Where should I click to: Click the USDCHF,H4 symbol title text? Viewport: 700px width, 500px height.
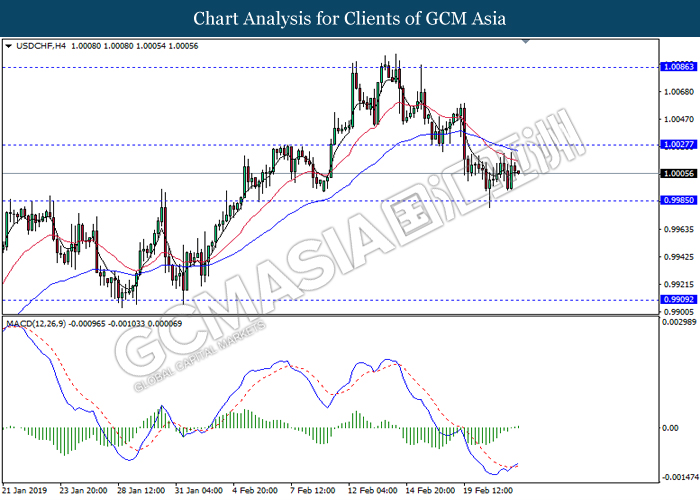click(41, 46)
